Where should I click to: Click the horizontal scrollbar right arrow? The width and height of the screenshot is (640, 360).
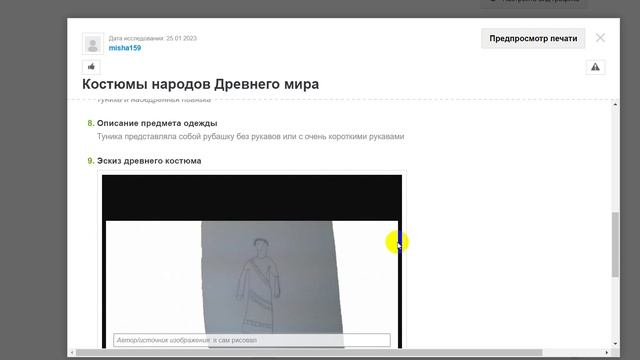(x=607, y=352)
